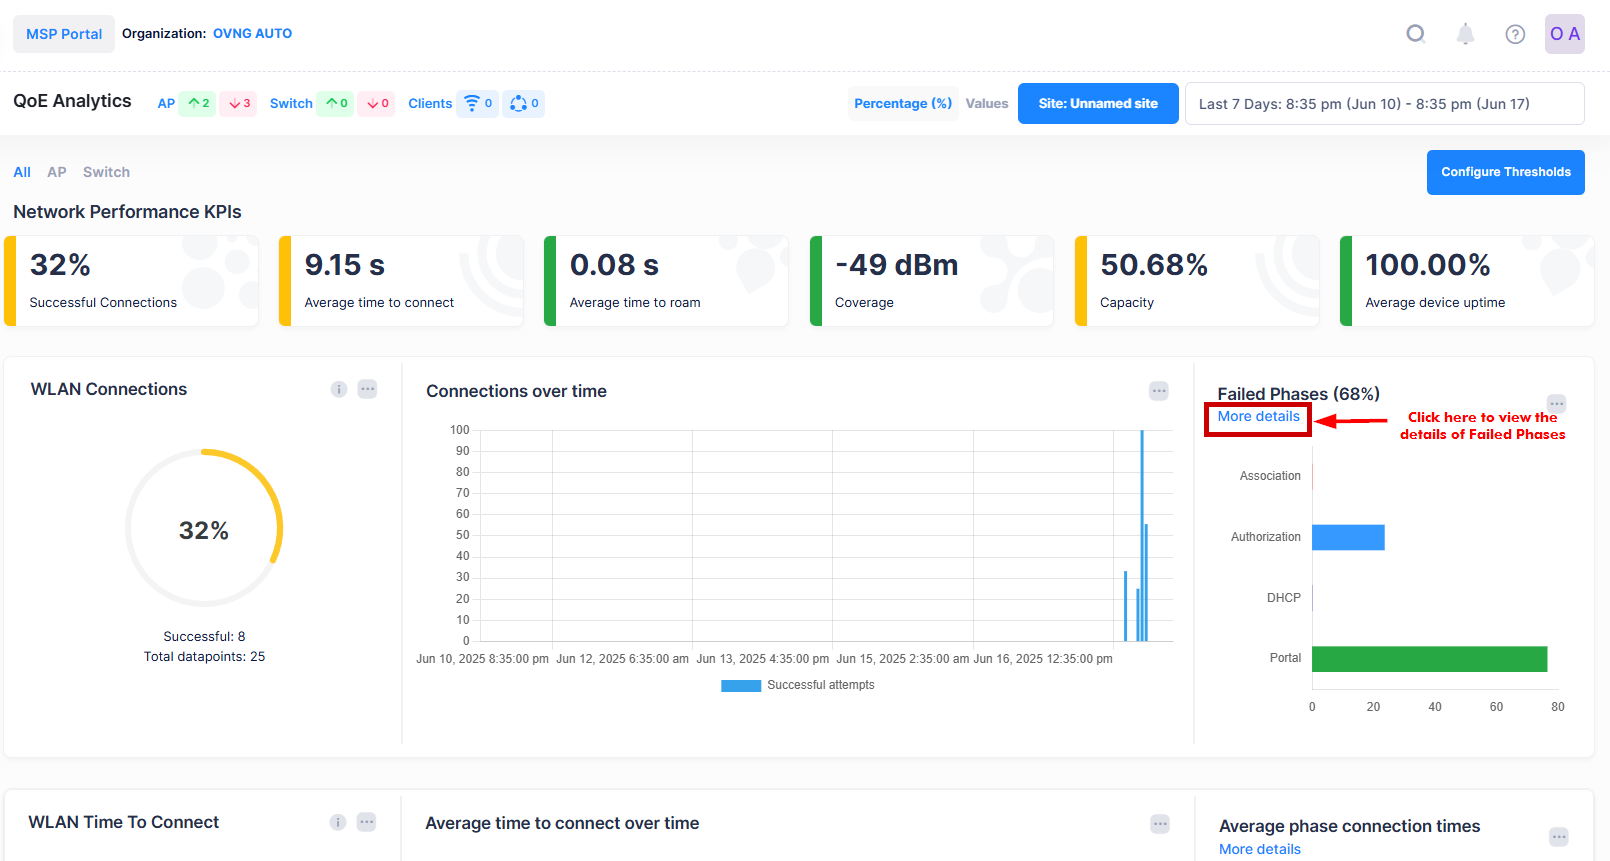This screenshot has width=1610, height=861.
Task: Open the Last 7 Days date range field
Action: pos(1384,104)
